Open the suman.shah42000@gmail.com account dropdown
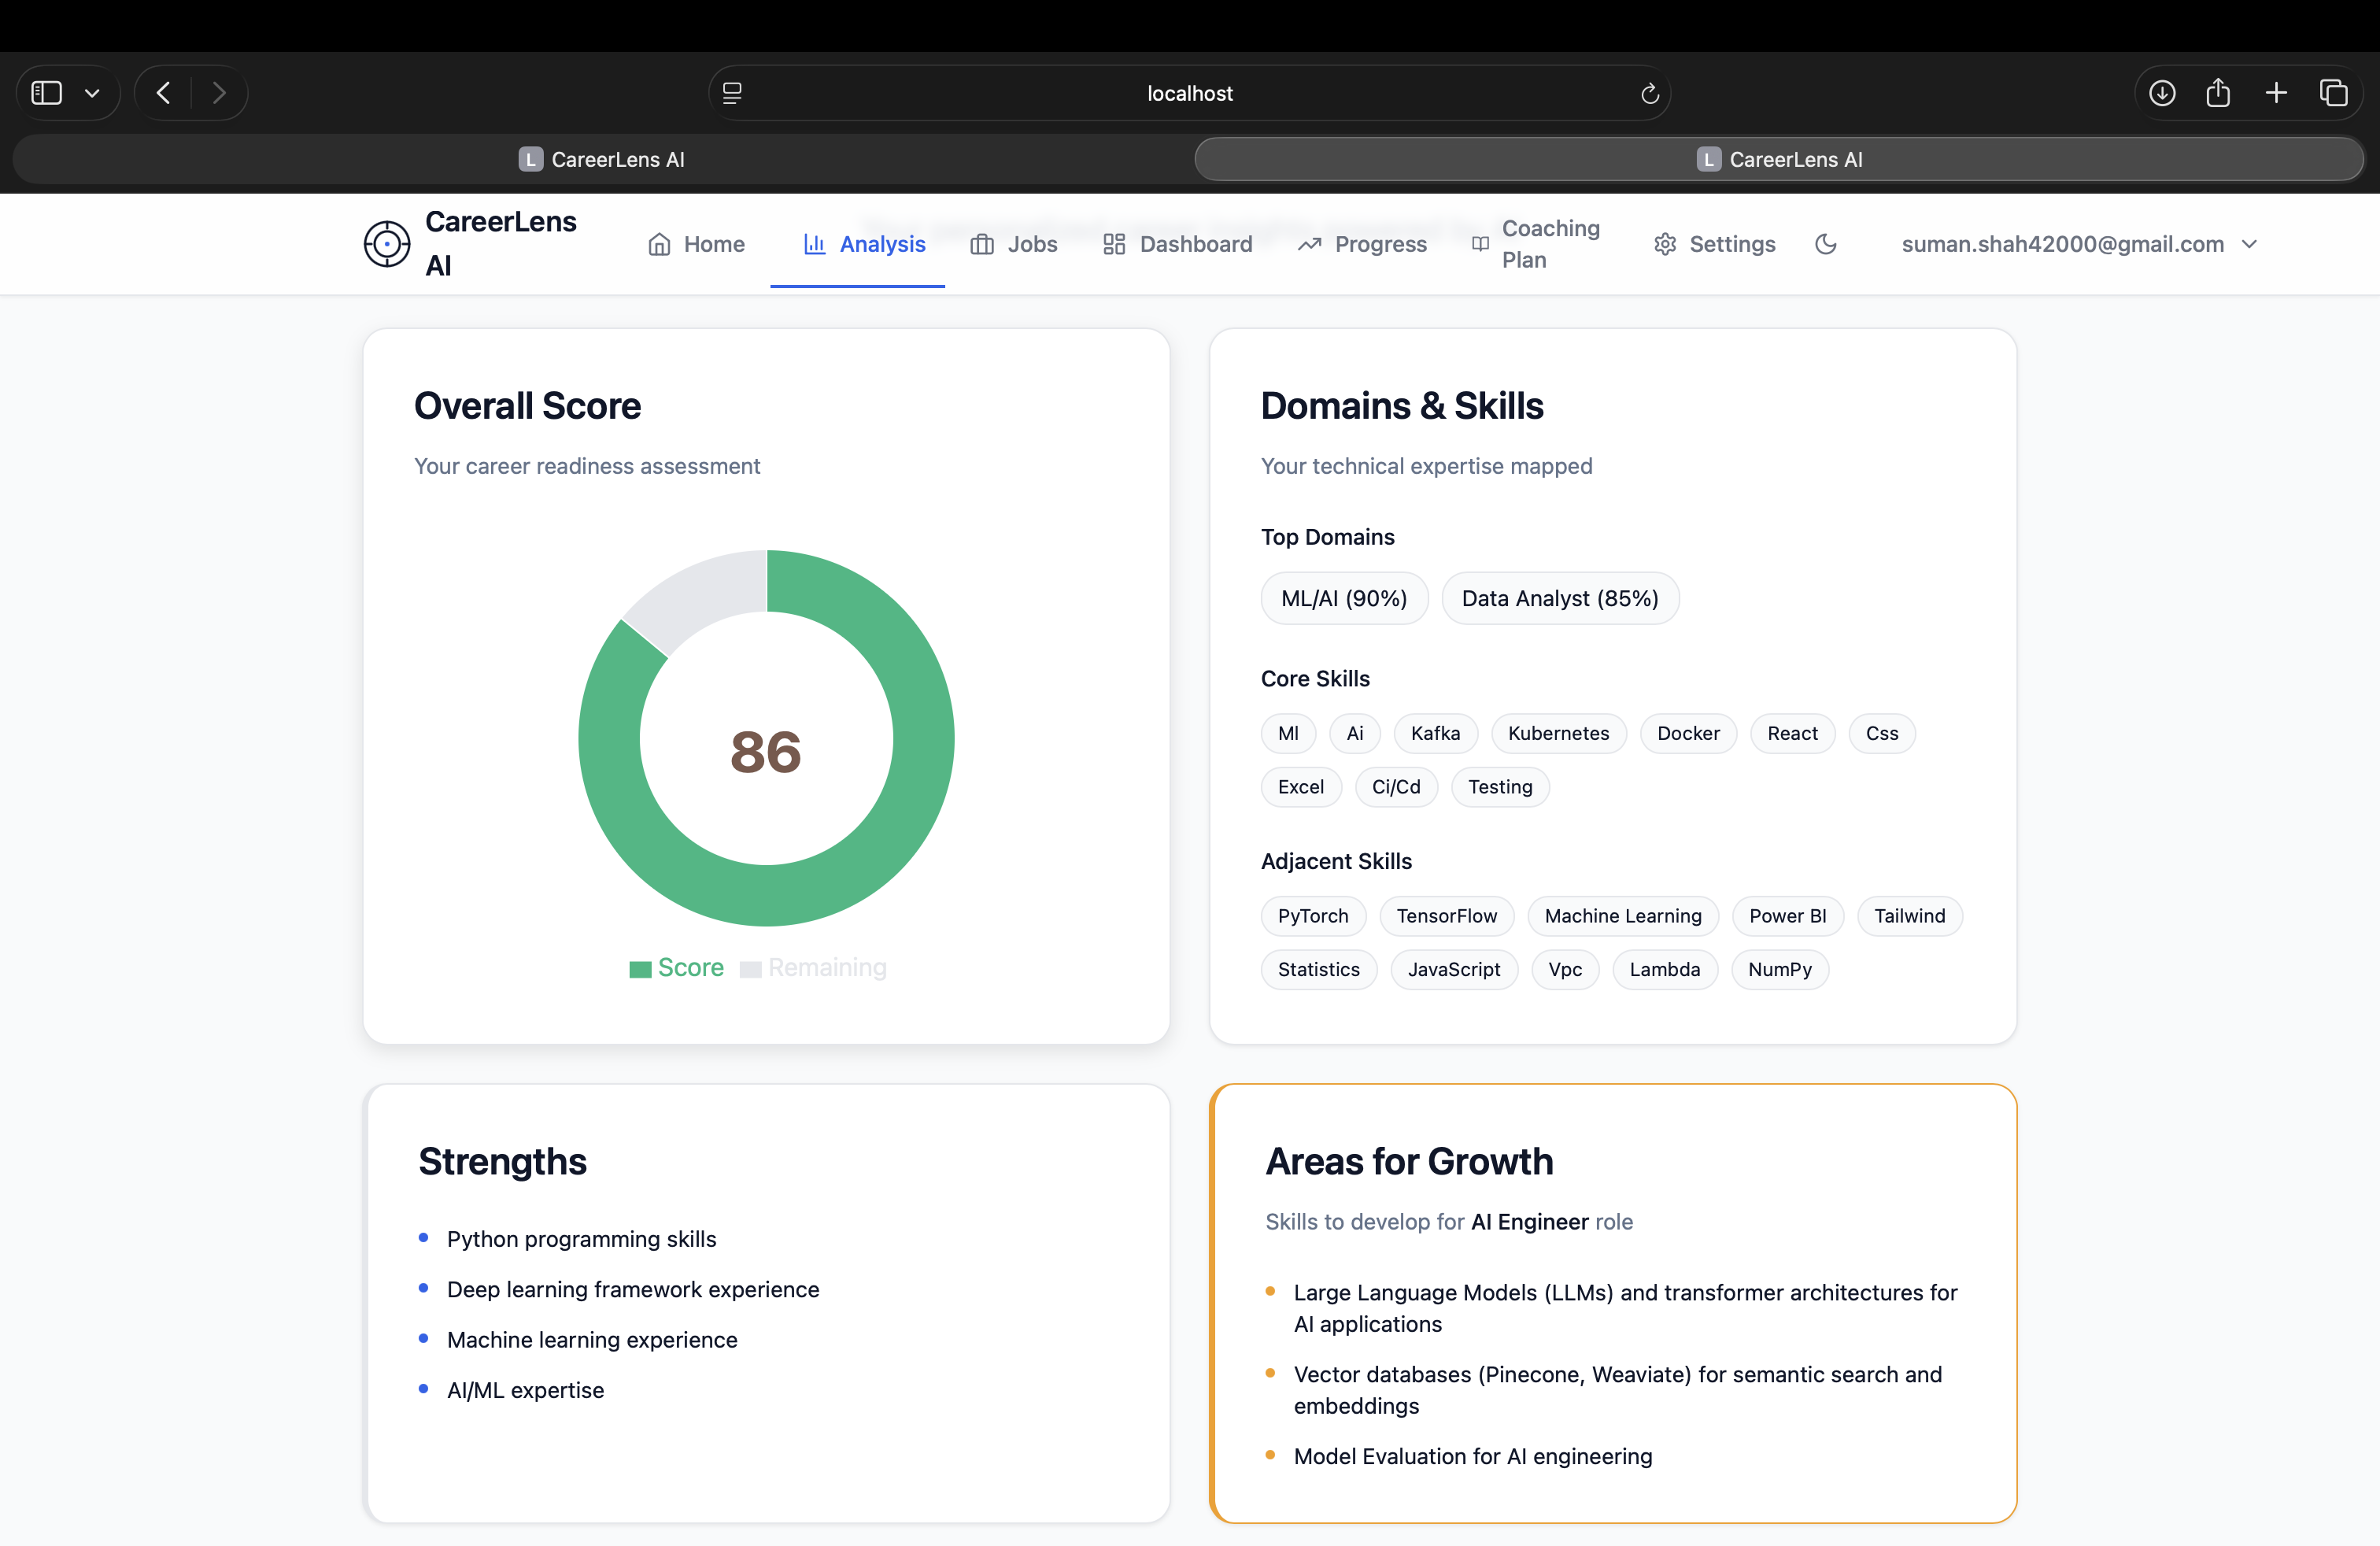The width and height of the screenshot is (2380, 1546). (2079, 244)
